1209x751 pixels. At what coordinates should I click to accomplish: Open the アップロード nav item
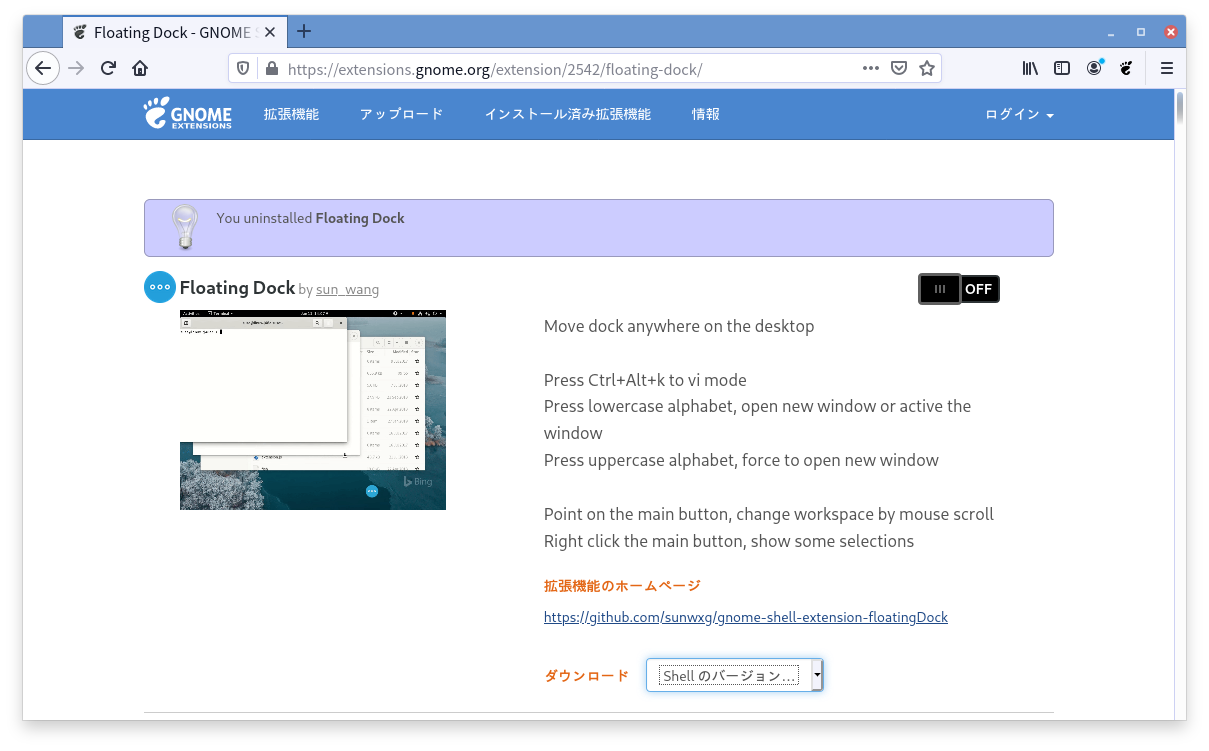pos(401,114)
